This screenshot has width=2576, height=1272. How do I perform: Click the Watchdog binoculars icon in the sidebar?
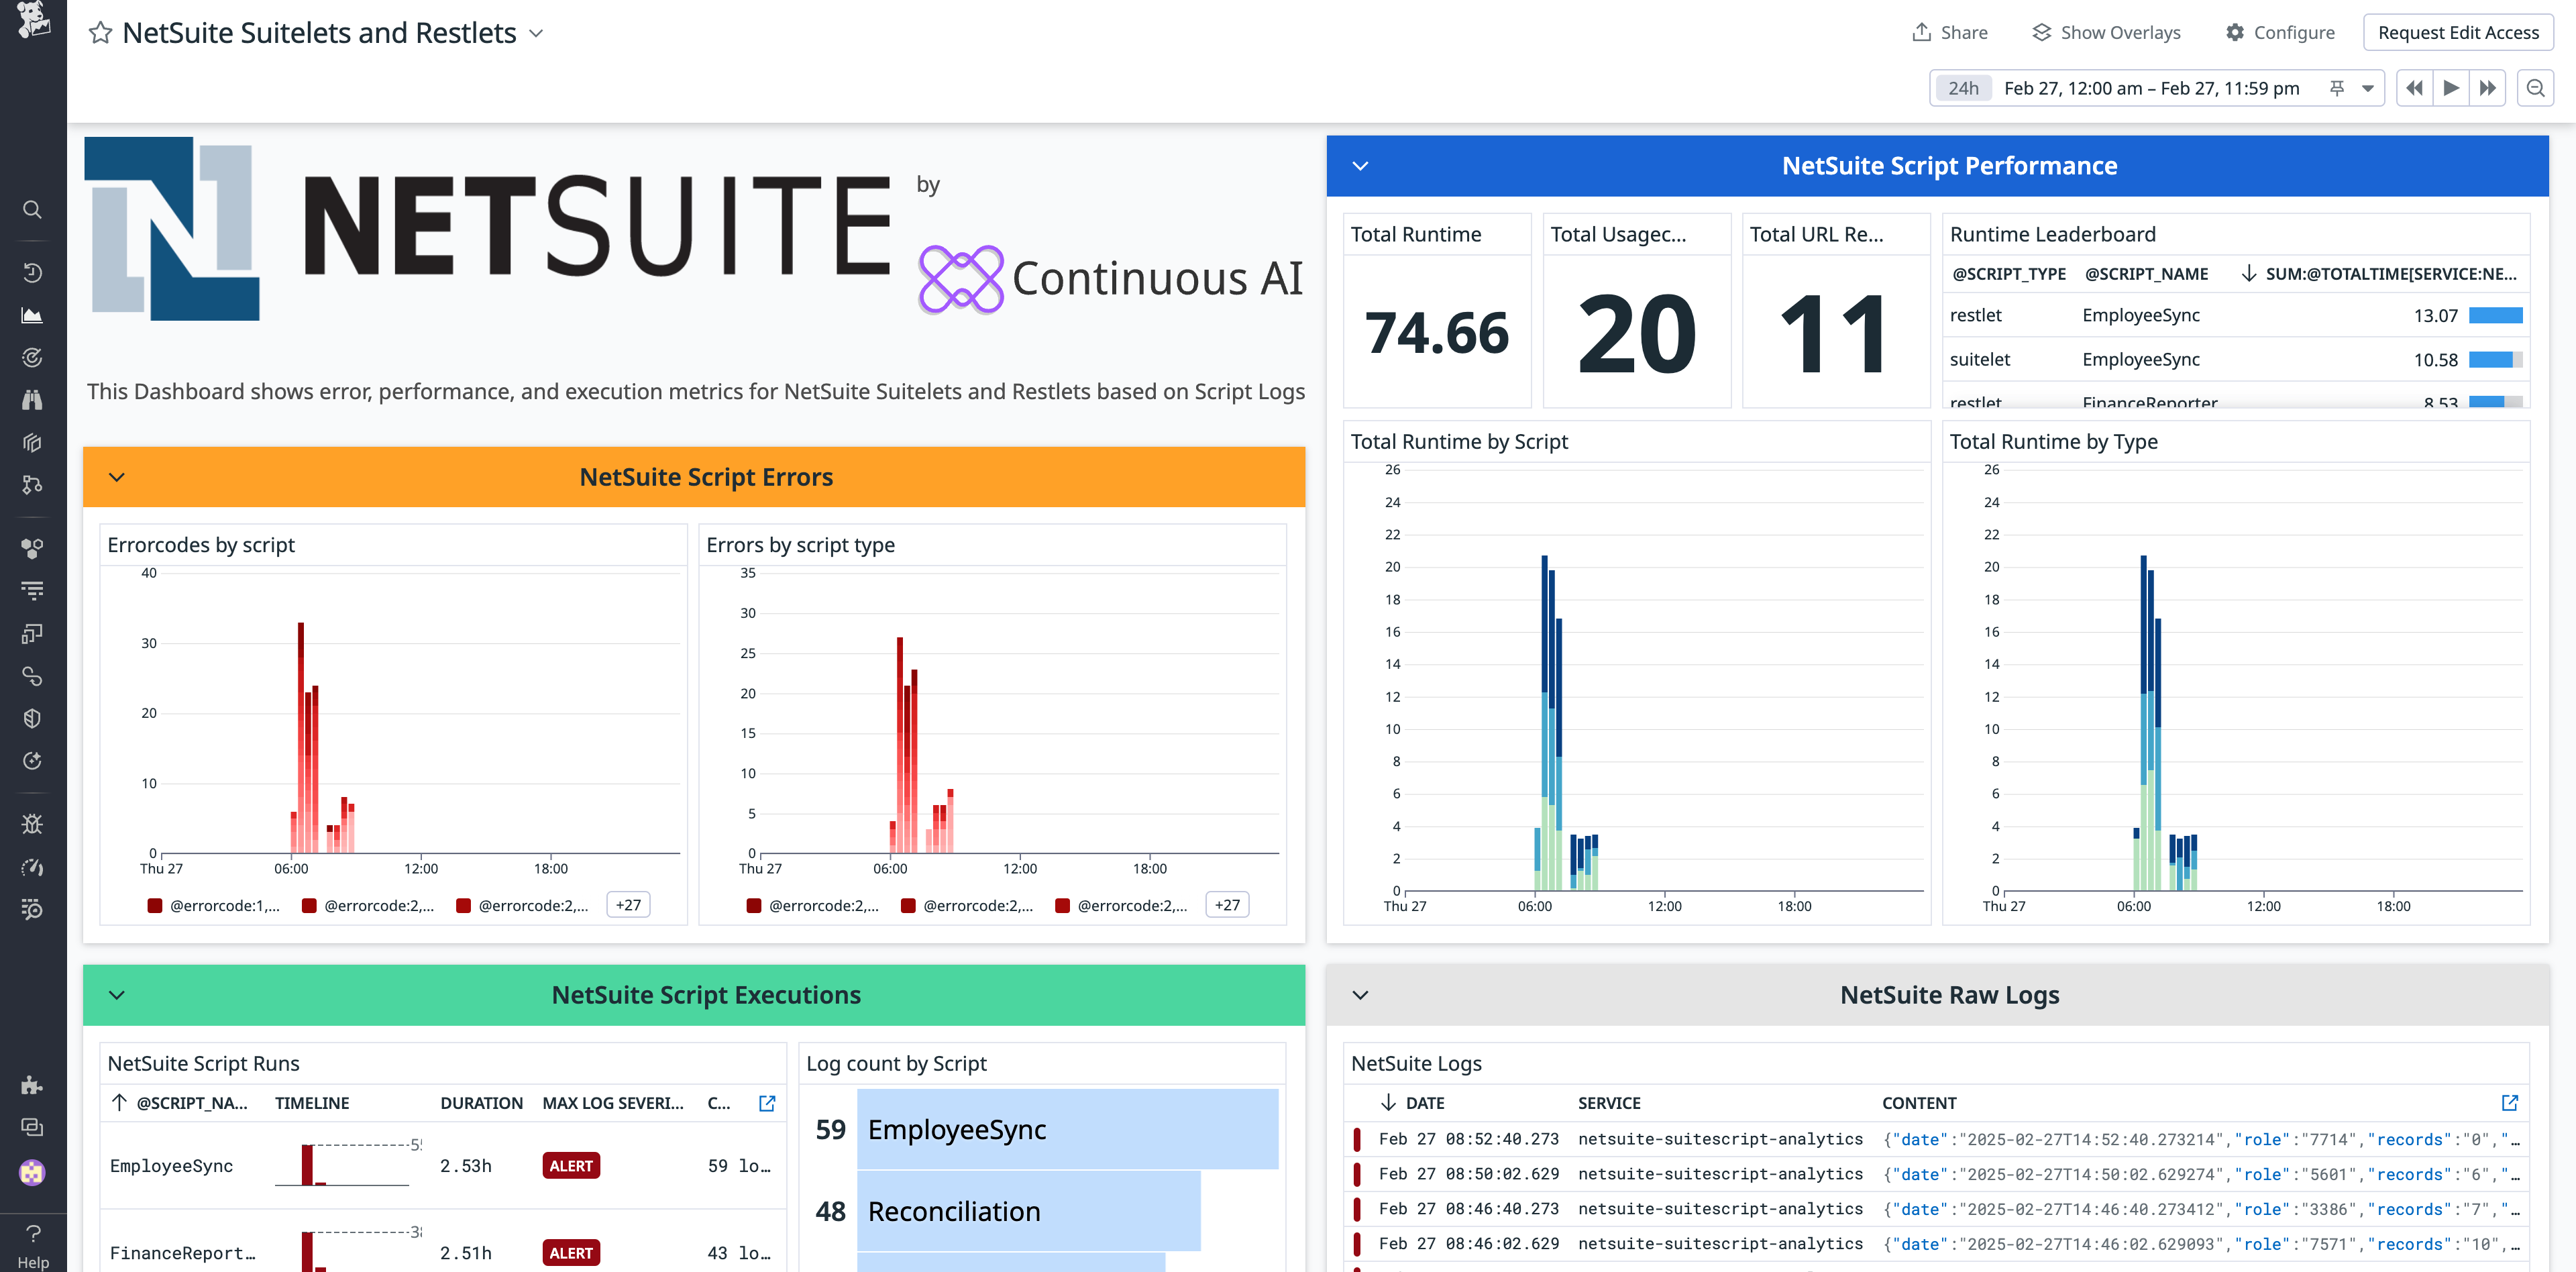[x=32, y=399]
